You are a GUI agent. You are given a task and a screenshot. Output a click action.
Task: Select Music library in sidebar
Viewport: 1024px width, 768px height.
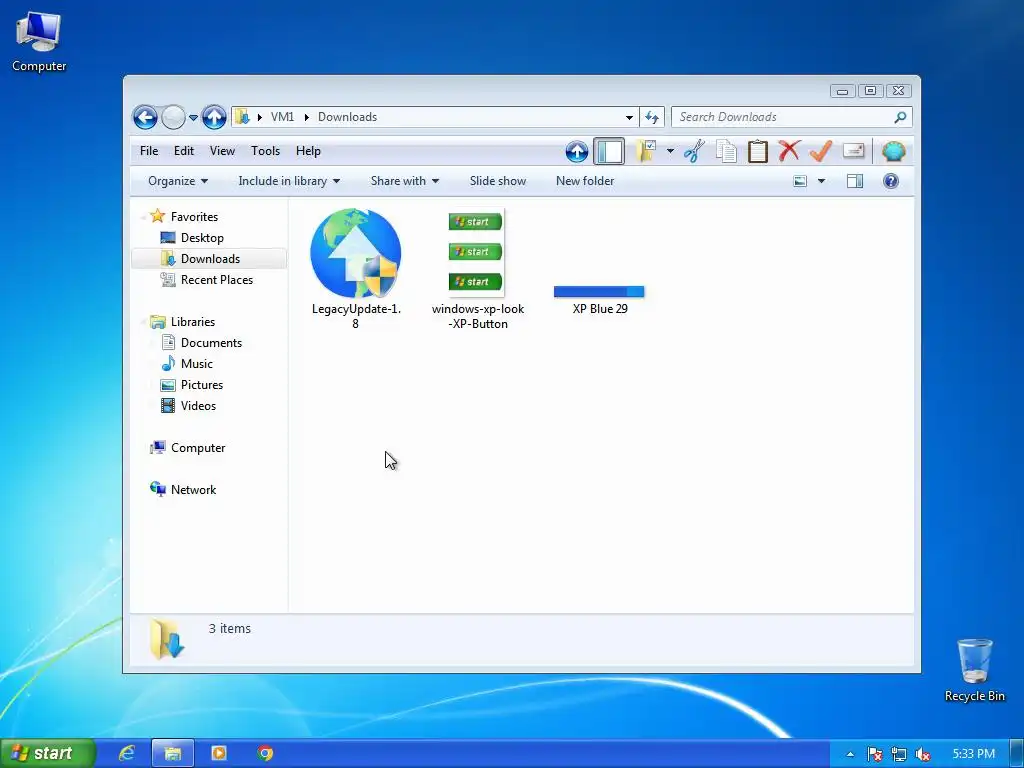pos(187,364)
